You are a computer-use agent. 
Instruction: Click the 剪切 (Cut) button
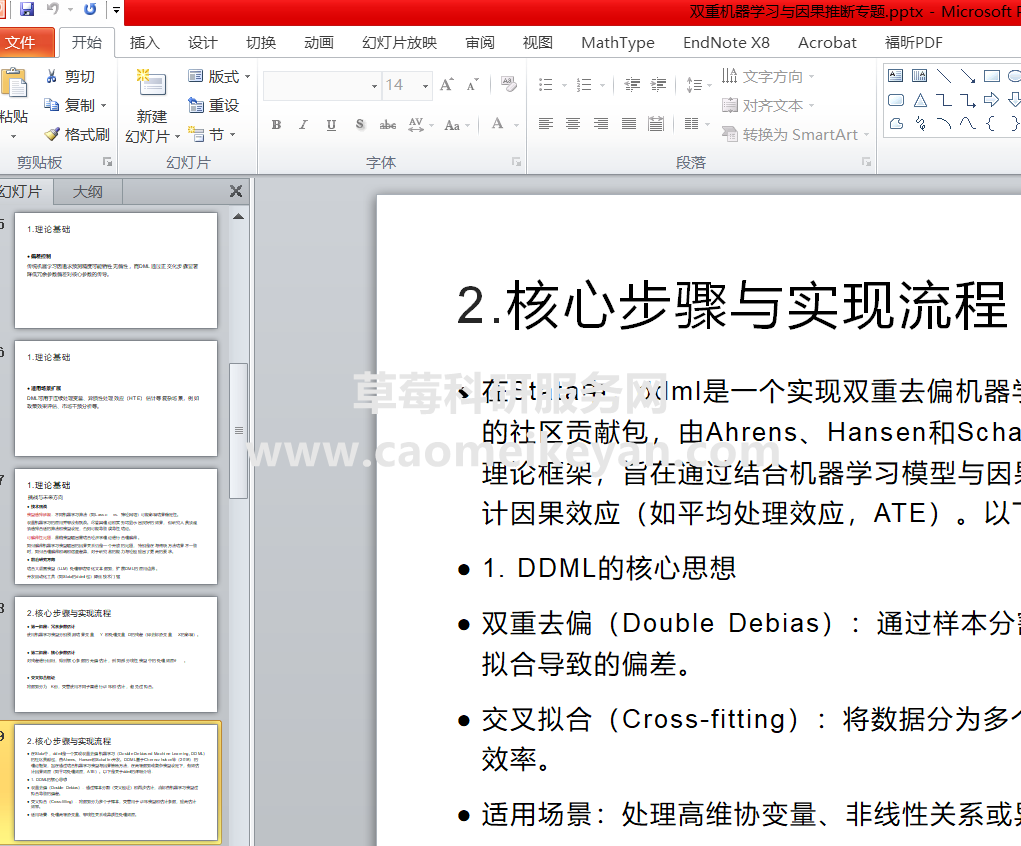tap(70, 77)
